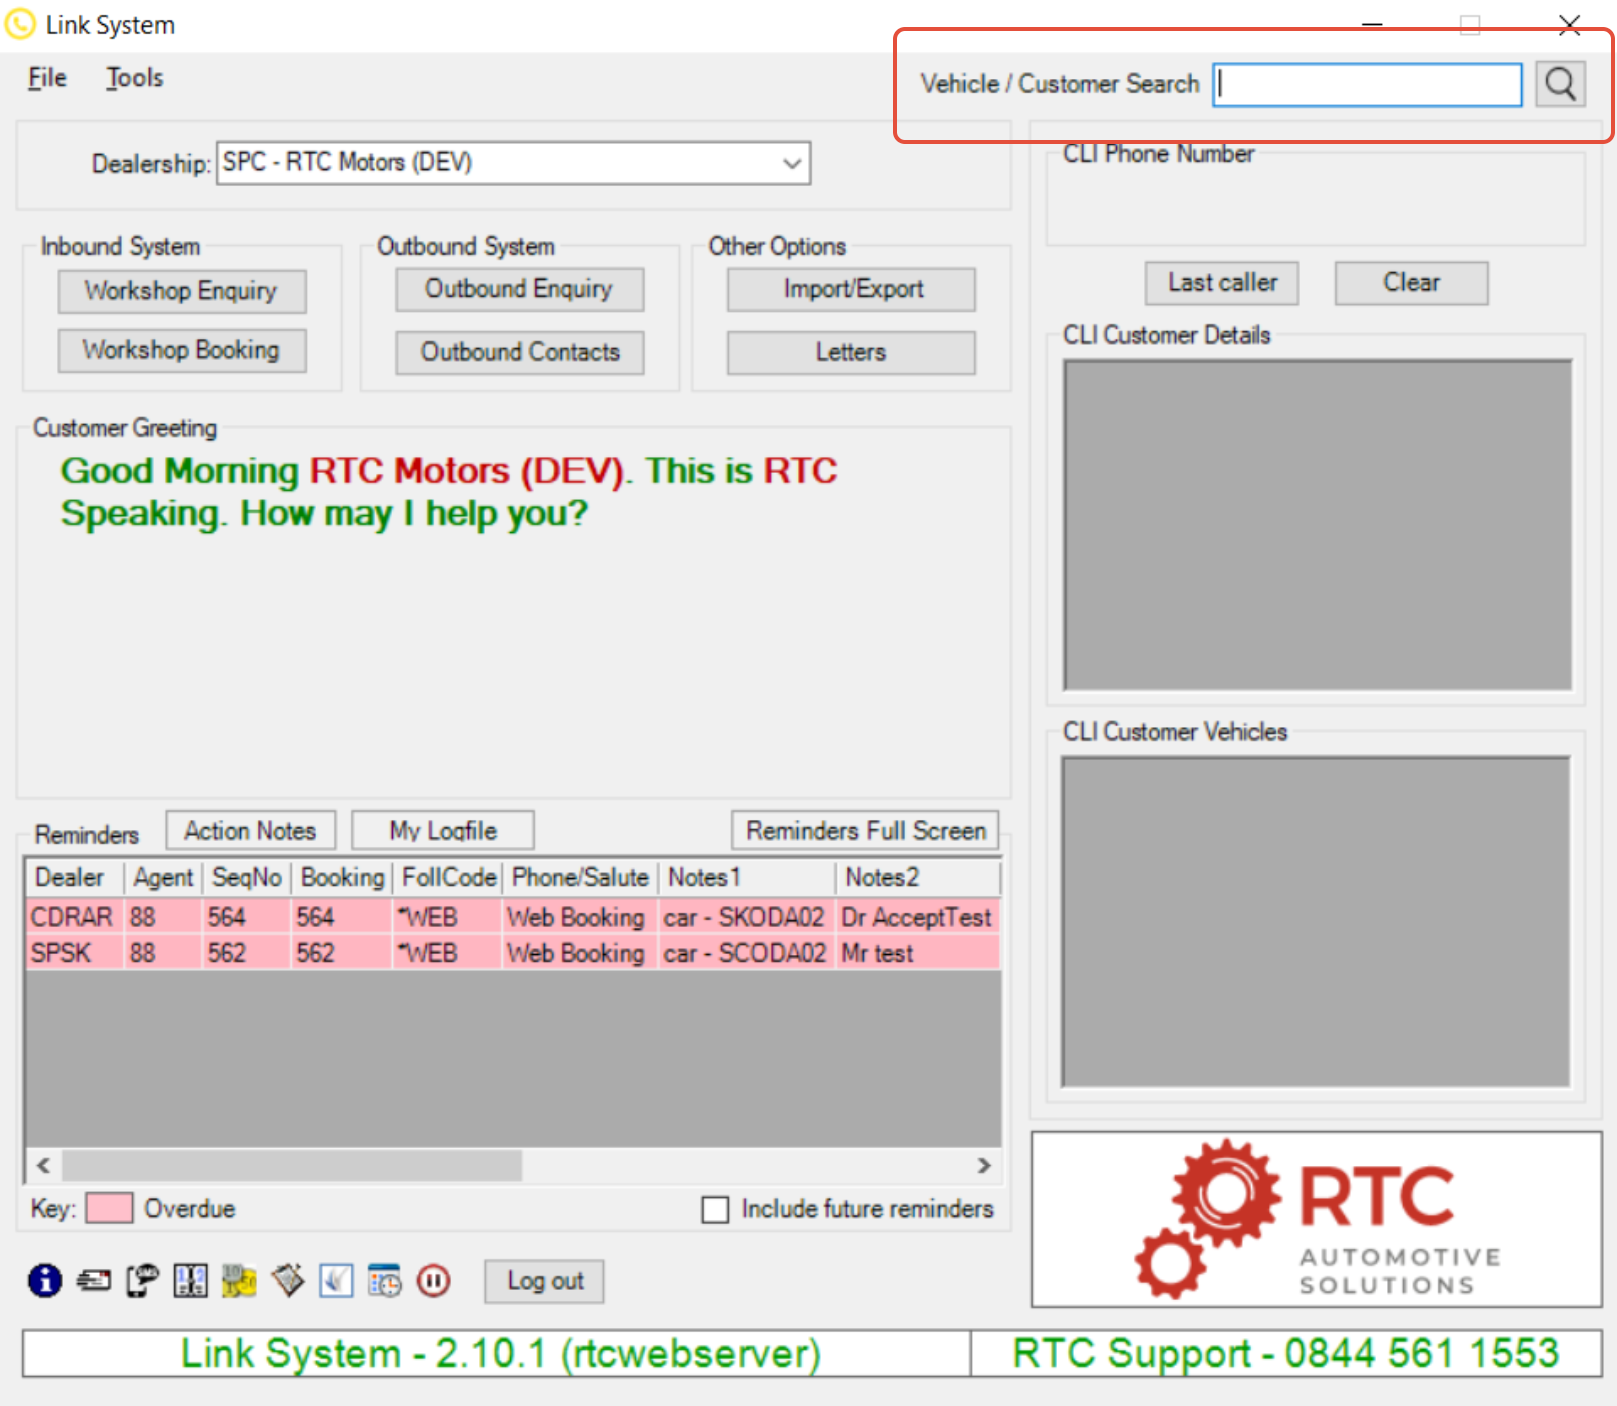Close the Link System window
The height and width of the screenshot is (1406, 1617).
pyautogui.click(x=1569, y=25)
